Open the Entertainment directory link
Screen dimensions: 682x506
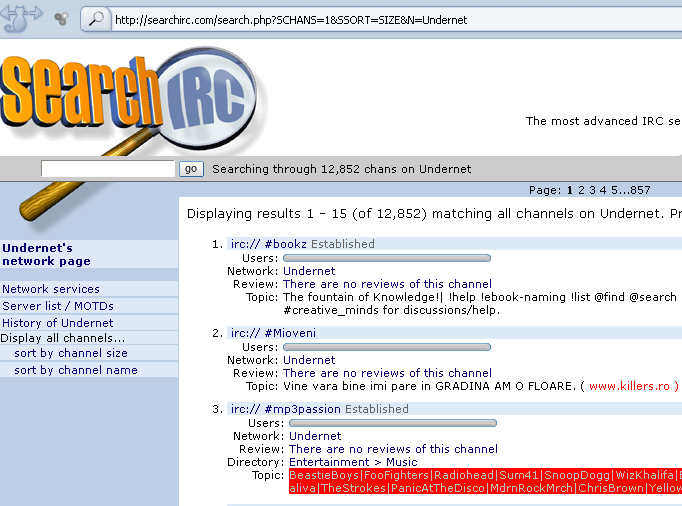329,462
